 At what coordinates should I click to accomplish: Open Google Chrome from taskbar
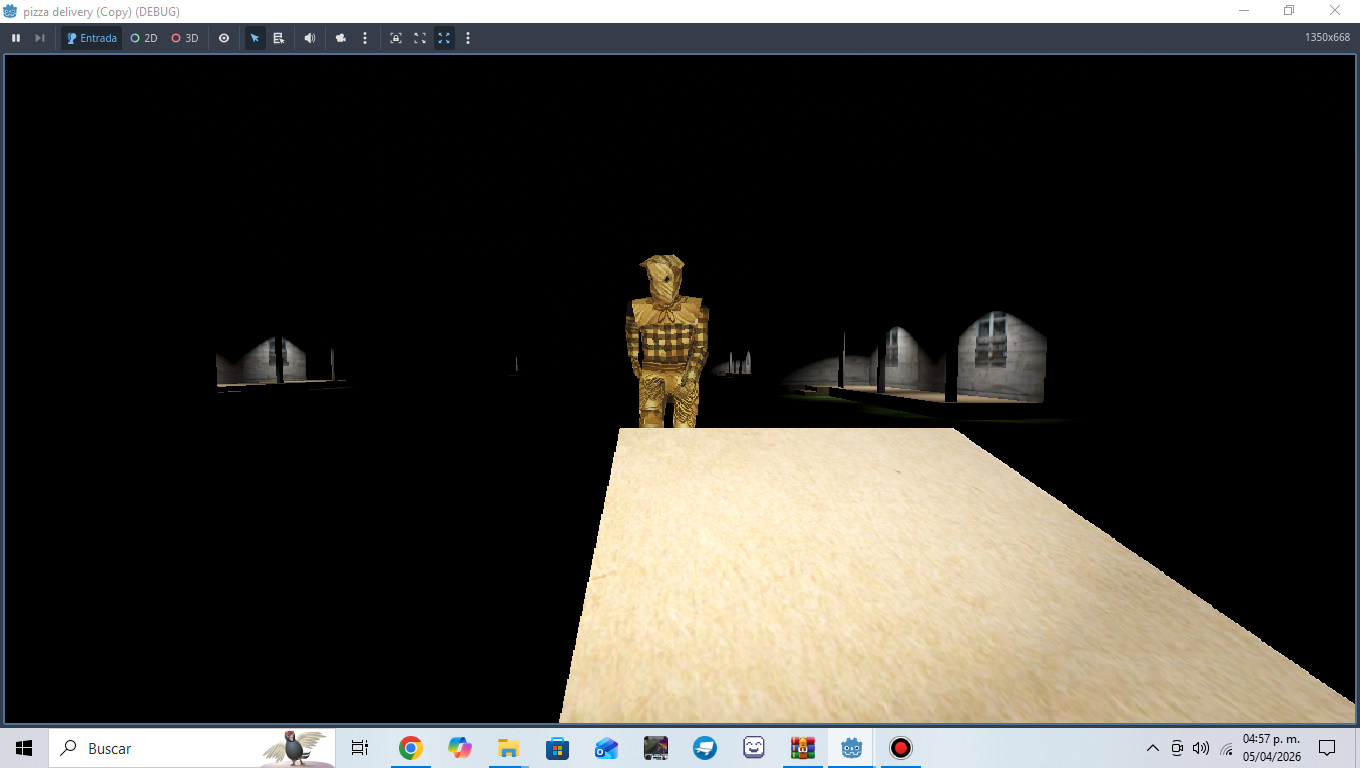click(x=410, y=748)
